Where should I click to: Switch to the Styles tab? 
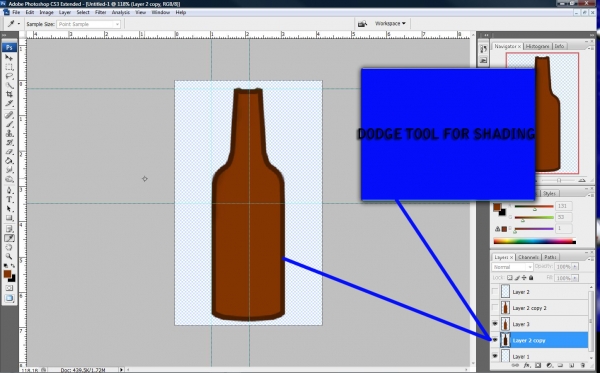549,194
